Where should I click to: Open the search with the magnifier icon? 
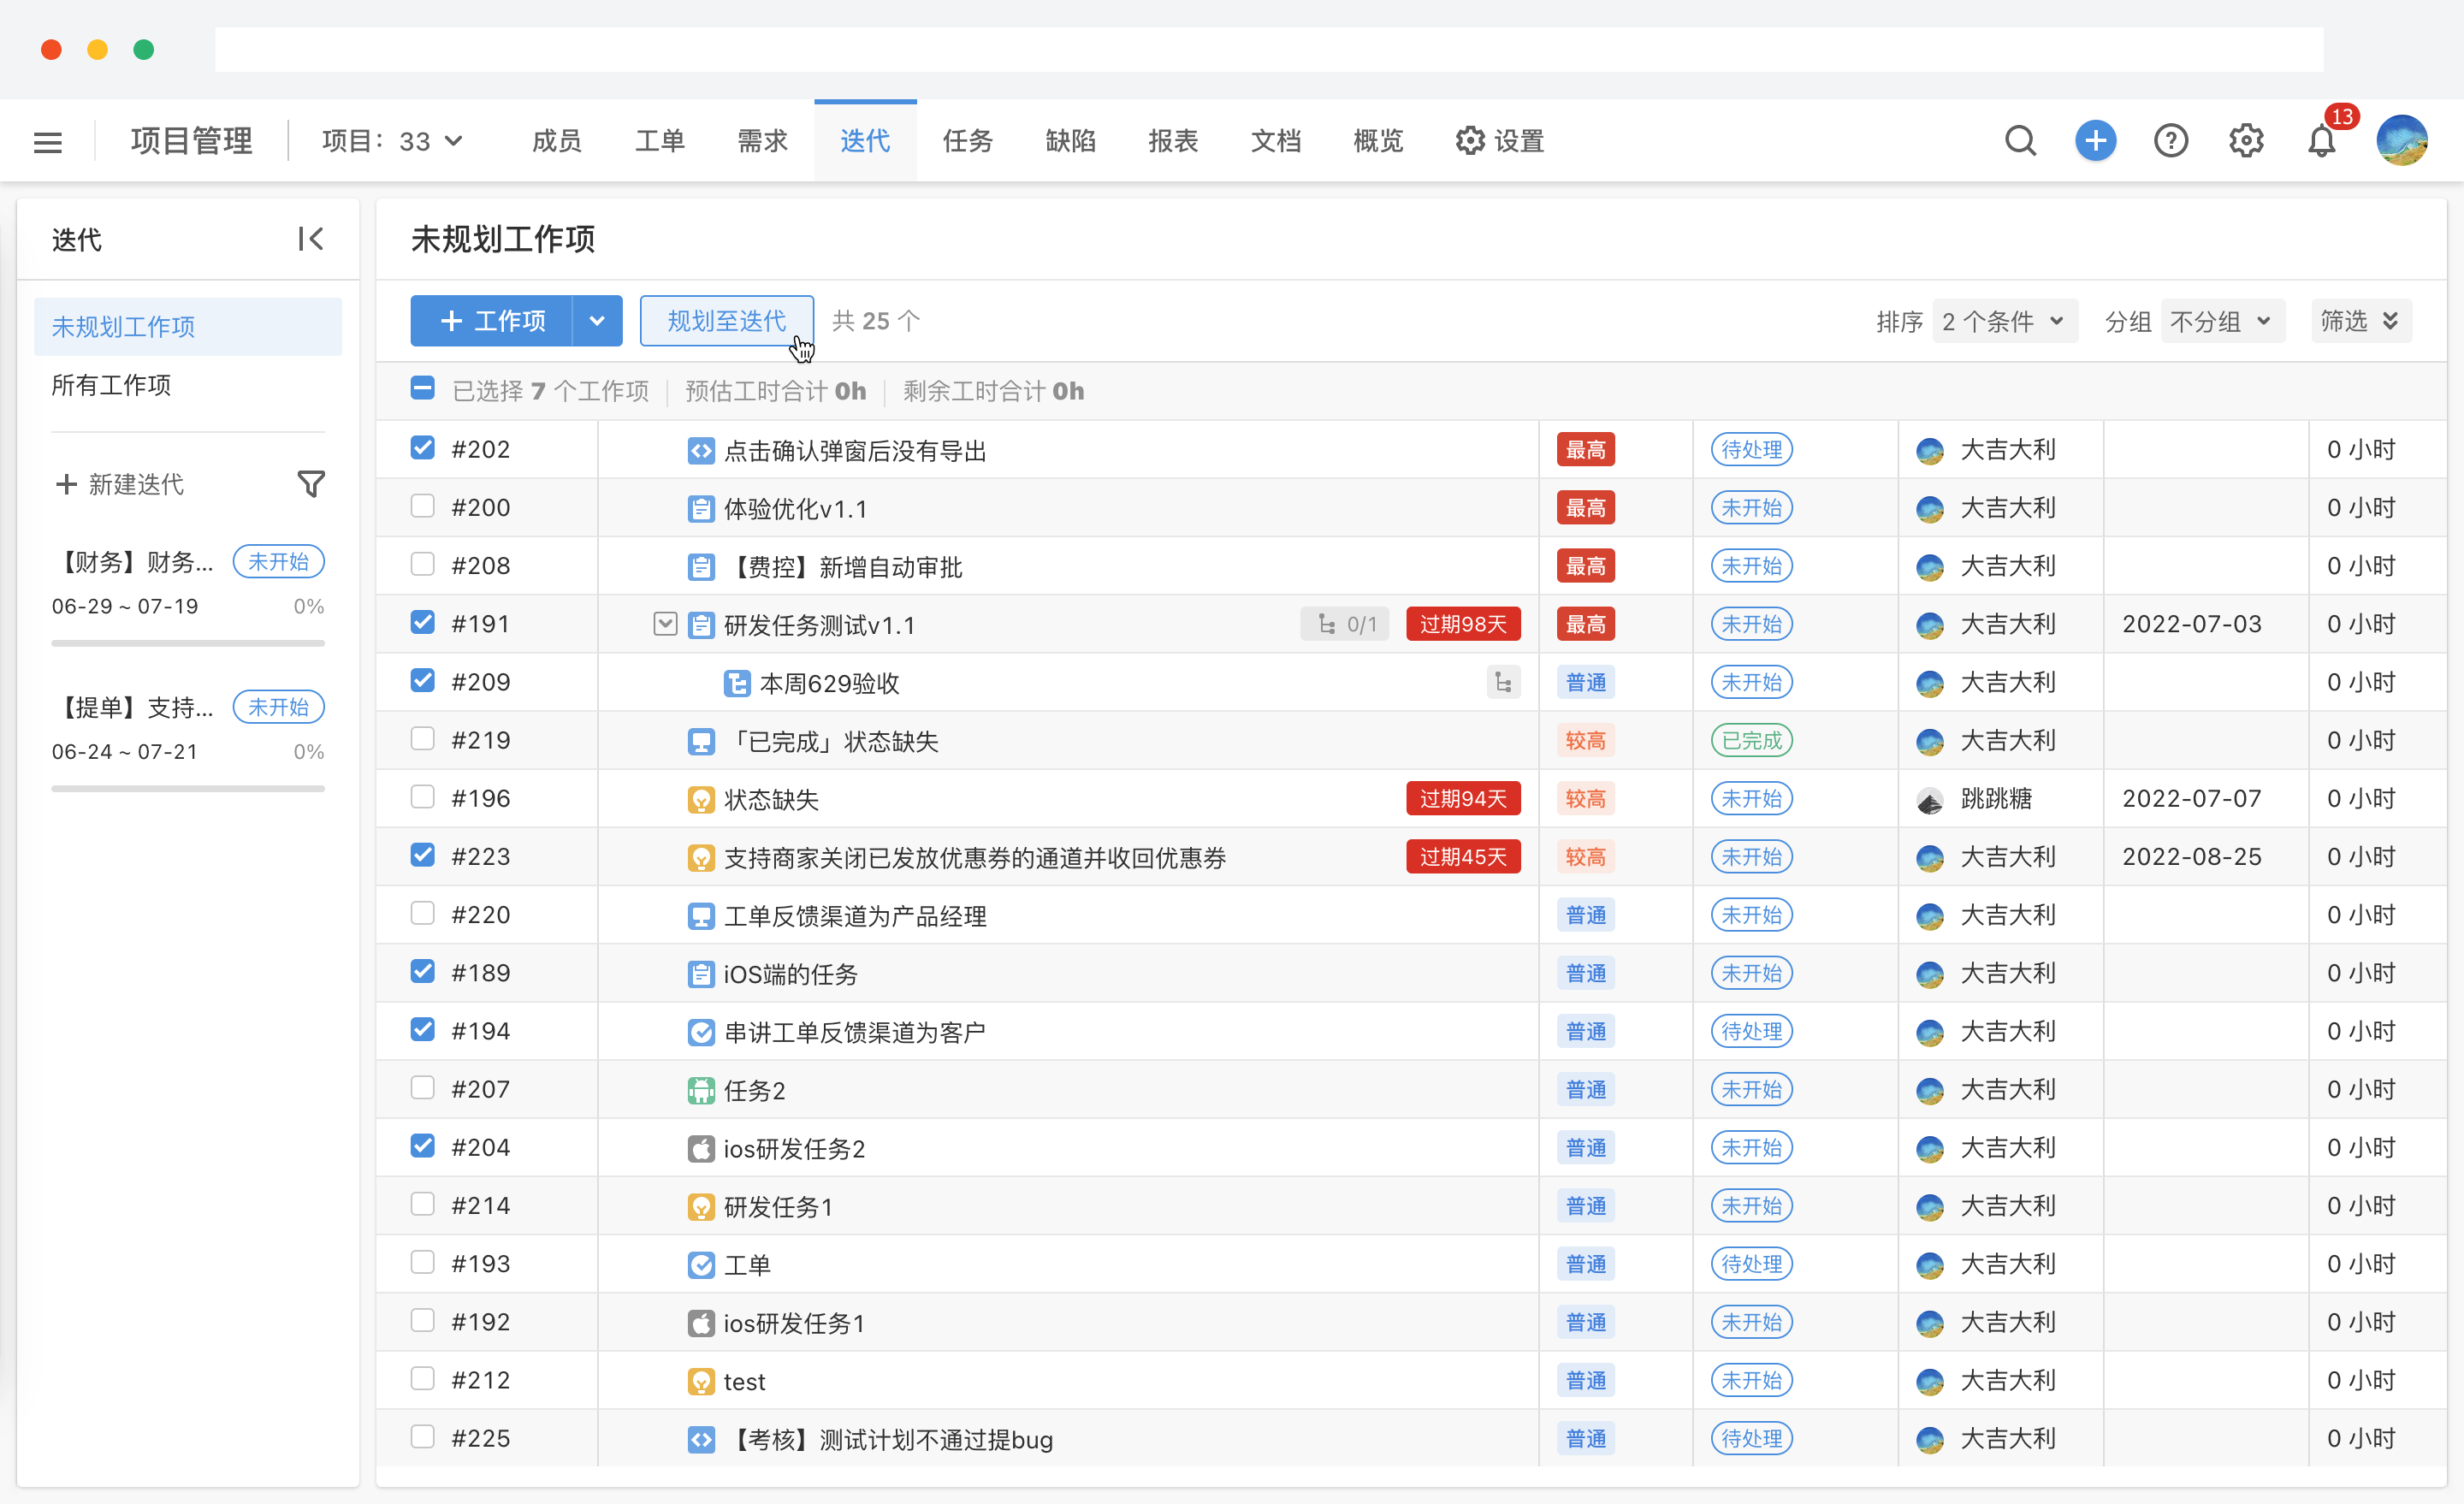coord(2020,140)
